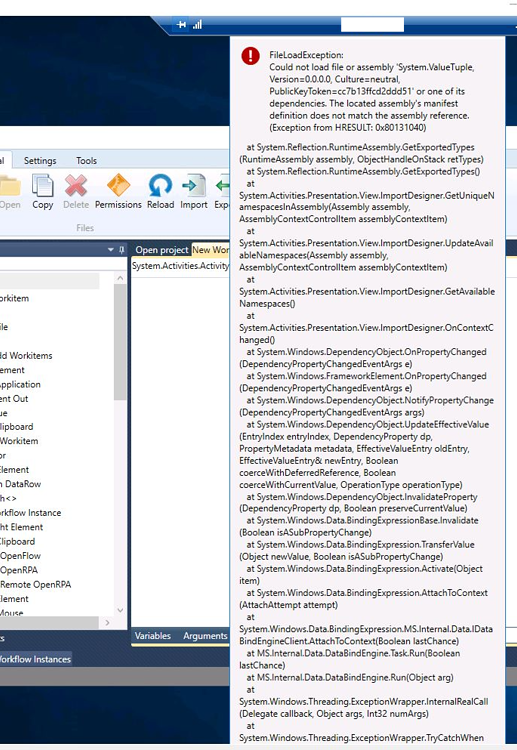Open the Variables panel
This screenshot has height=750, width=517.
(x=153, y=636)
